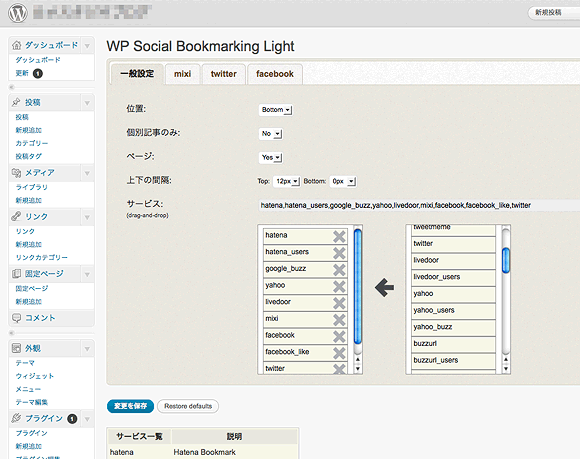The height and width of the screenshot is (459, 580).
Task: Open the ダッシュボード submenu link
Action: pyautogui.click(x=38, y=60)
